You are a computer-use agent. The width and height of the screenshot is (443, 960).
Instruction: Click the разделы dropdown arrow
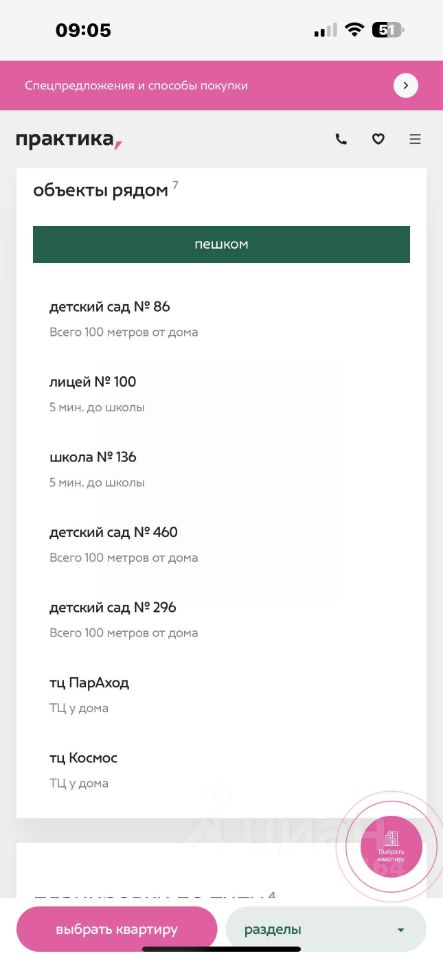point(401,930)
